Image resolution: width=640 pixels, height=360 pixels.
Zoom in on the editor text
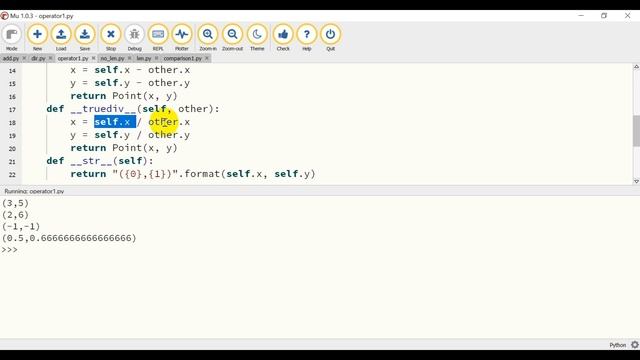click(208, 37)
